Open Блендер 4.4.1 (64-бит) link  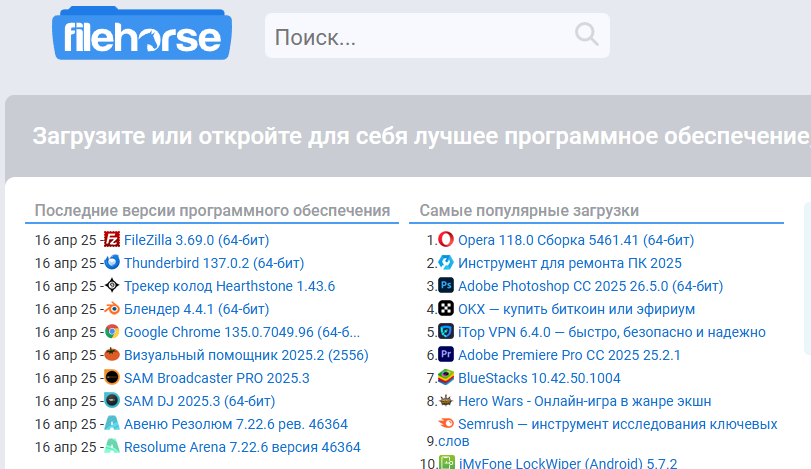[197, 309]
